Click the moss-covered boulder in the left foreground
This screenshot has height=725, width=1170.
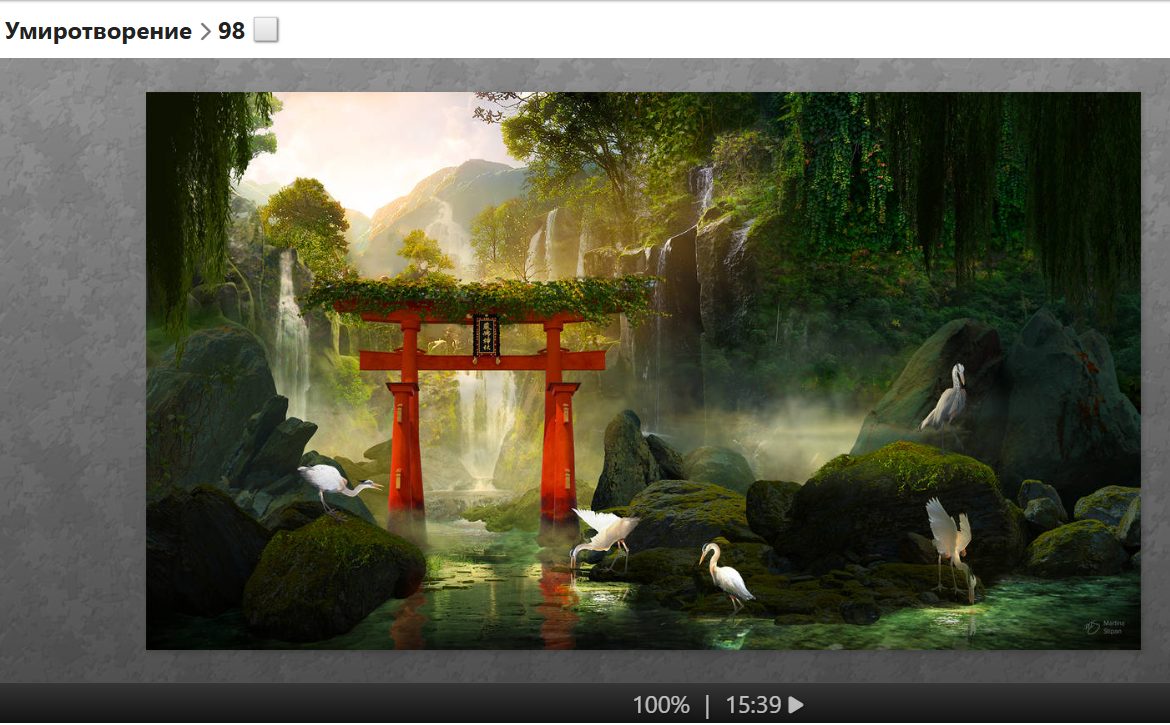click(330, 580)
